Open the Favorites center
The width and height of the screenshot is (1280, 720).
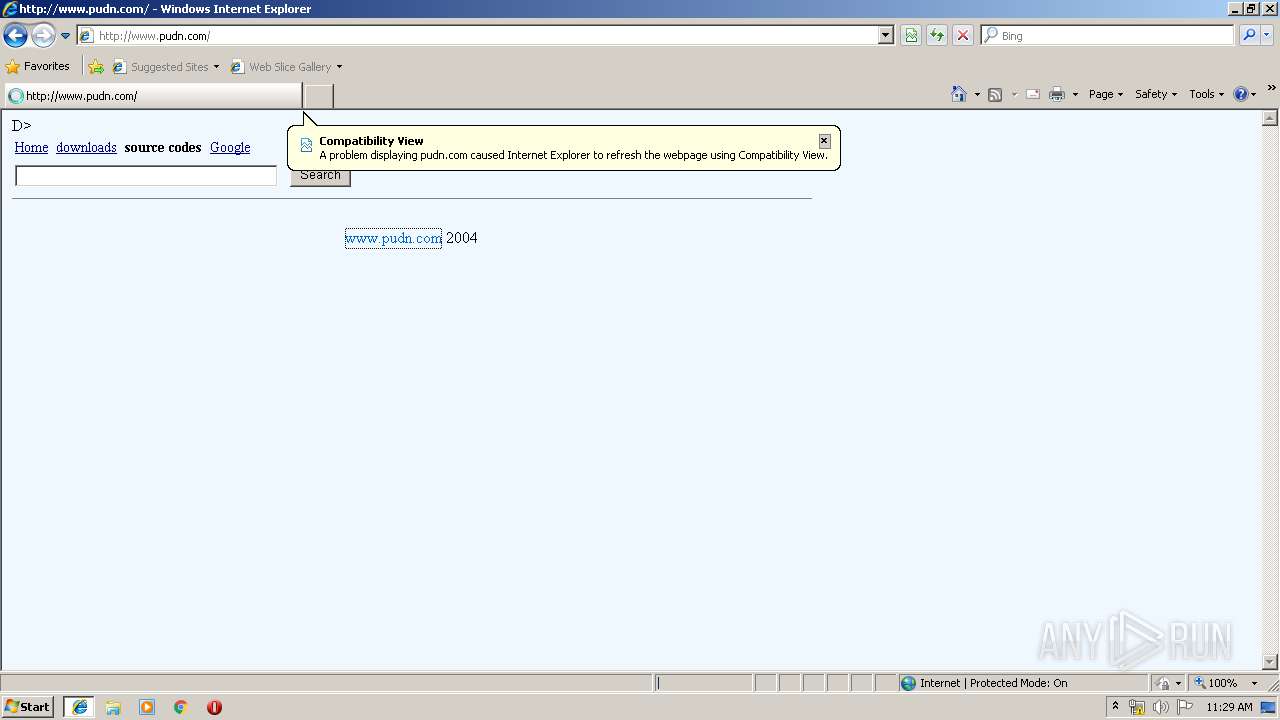pyautogui.click(x=38, y=67)
